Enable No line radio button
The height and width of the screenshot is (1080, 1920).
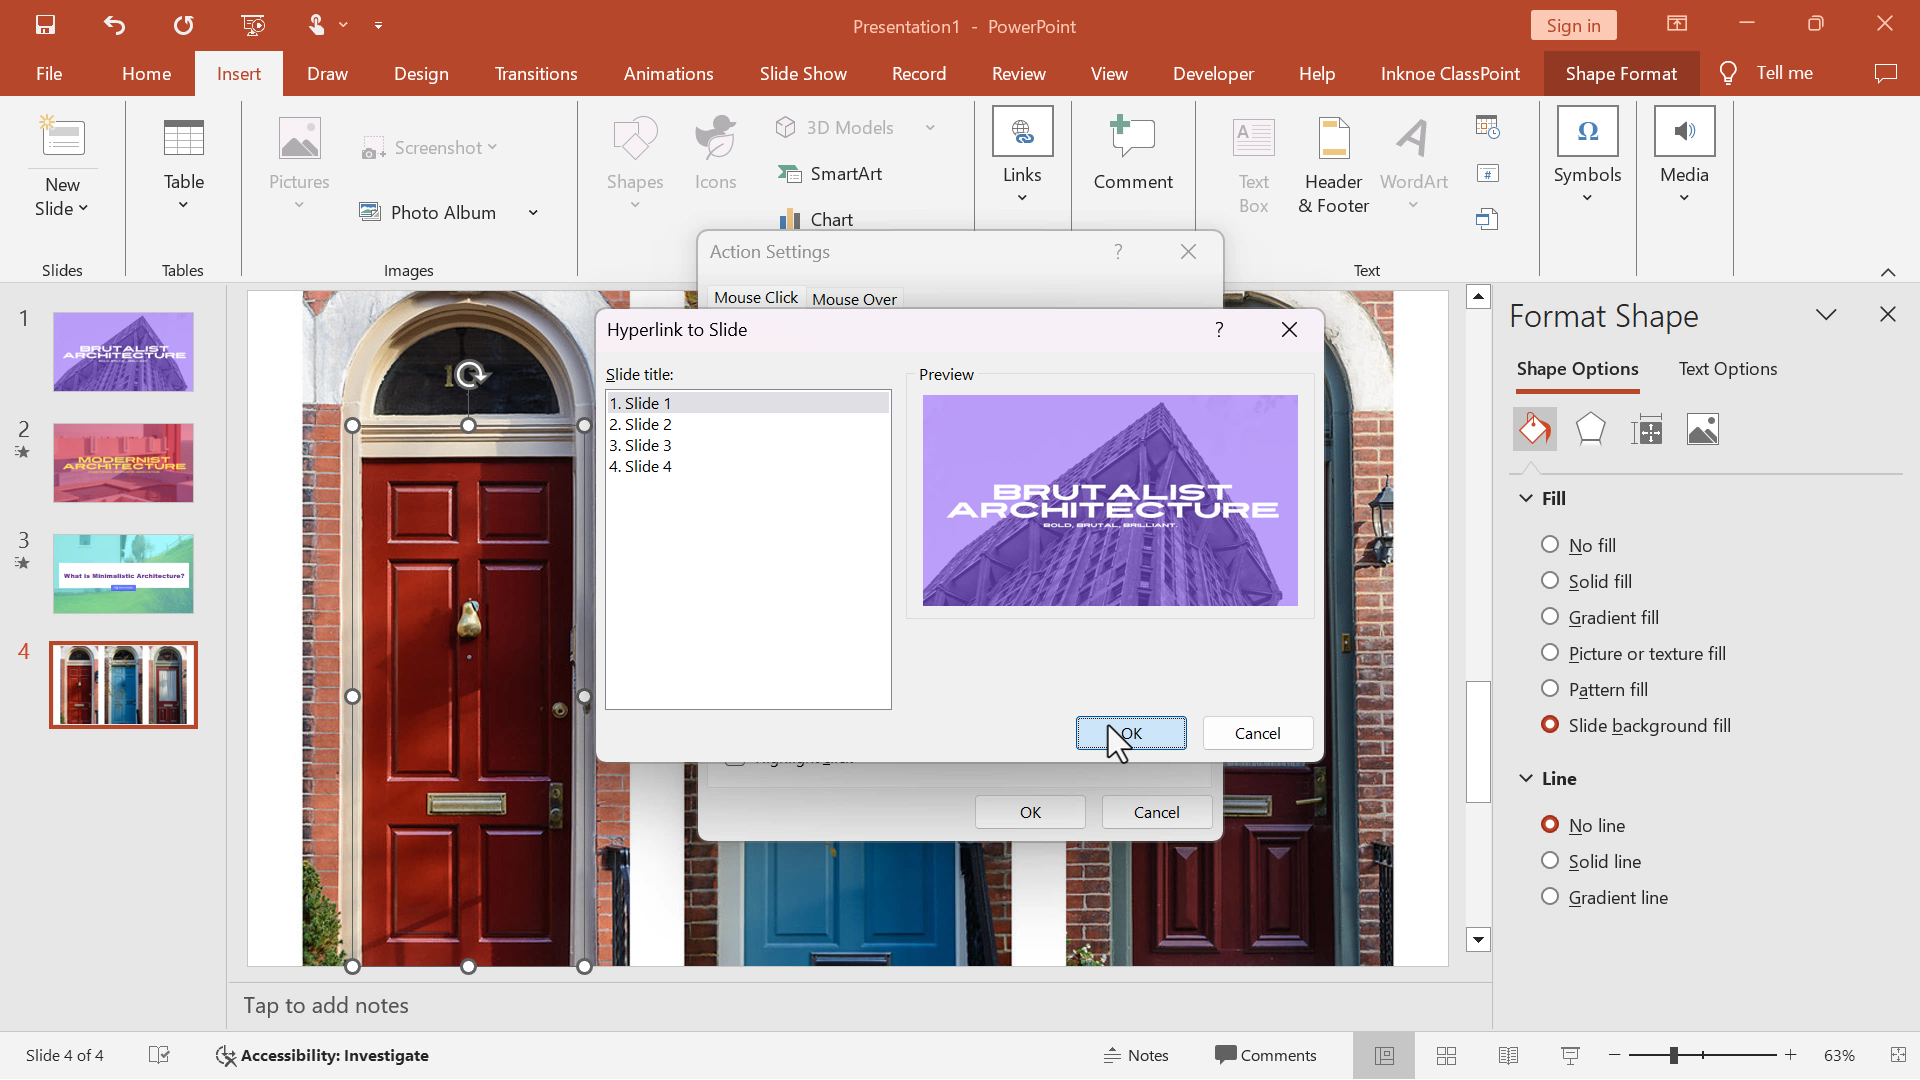click(1549, 823)
